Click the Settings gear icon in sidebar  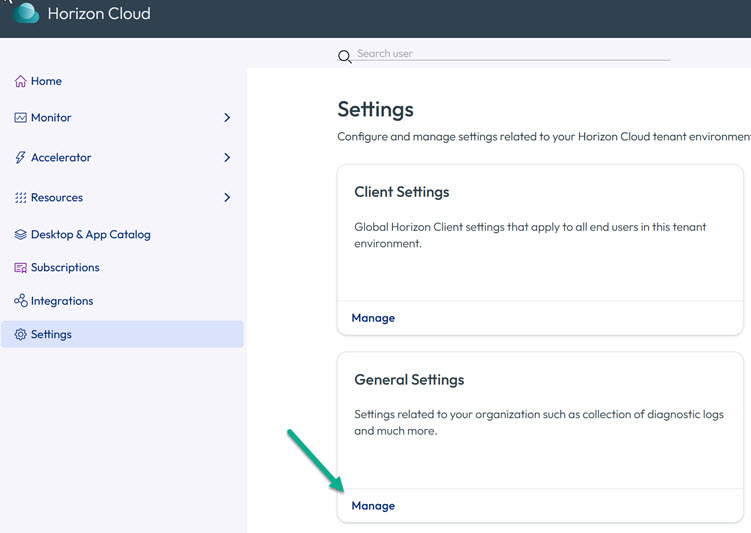[20, 334]
